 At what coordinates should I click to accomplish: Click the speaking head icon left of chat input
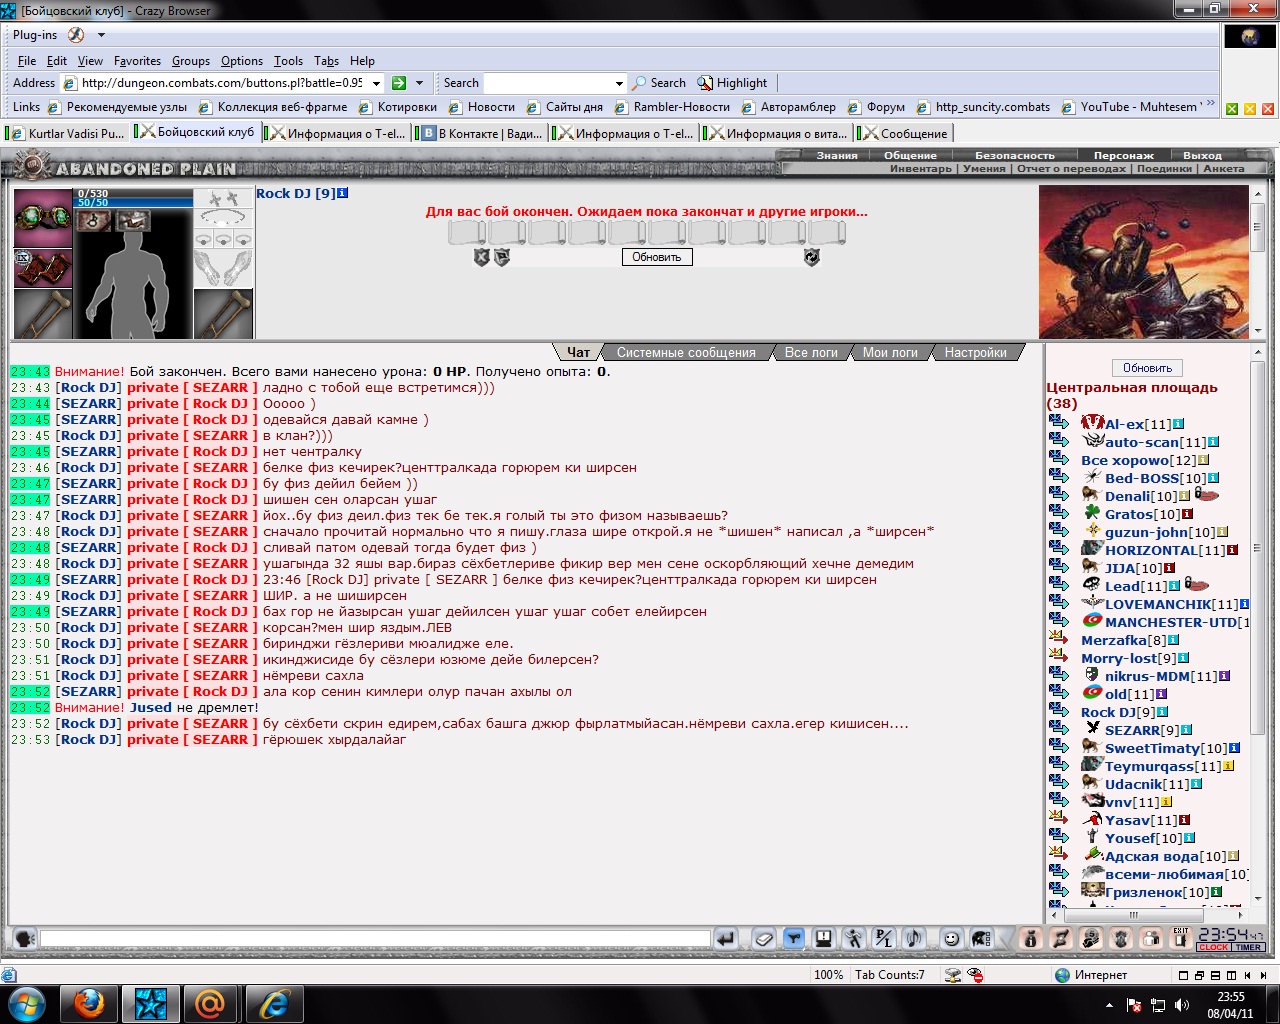click(x=24, y=938)
